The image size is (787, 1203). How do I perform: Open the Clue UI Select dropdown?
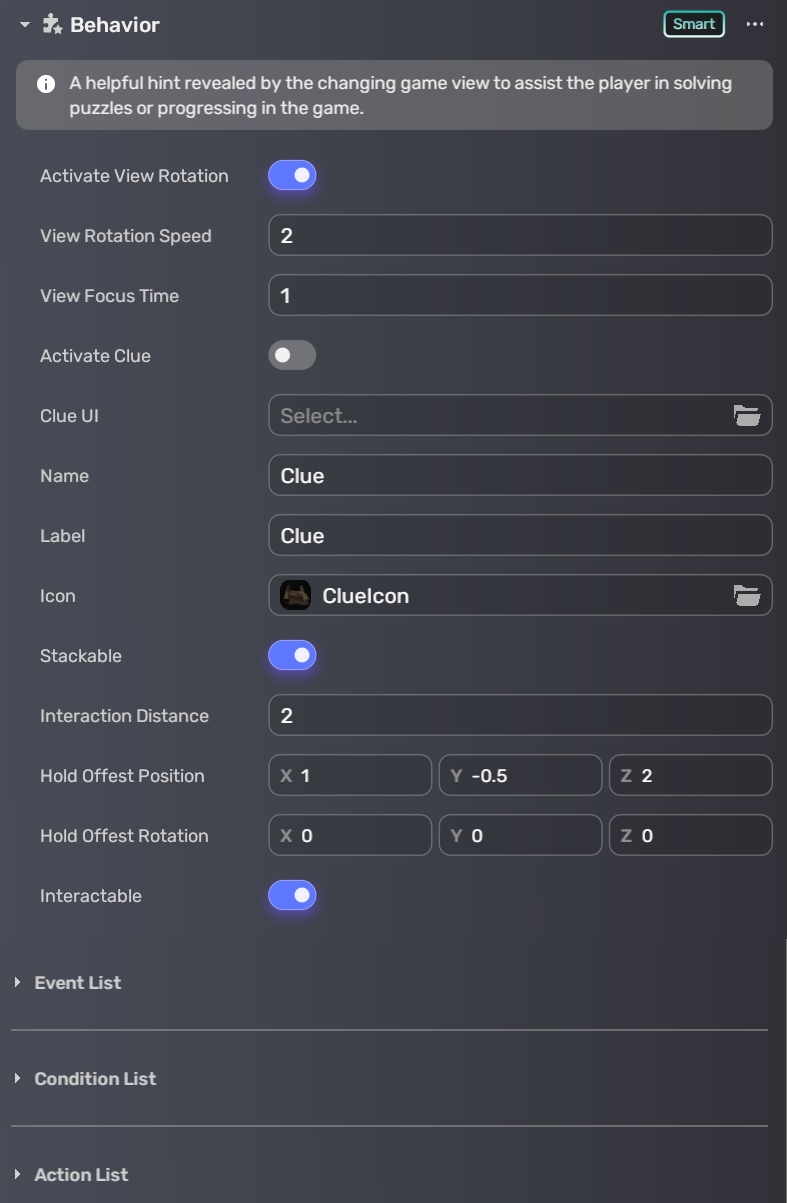point(500,416)
